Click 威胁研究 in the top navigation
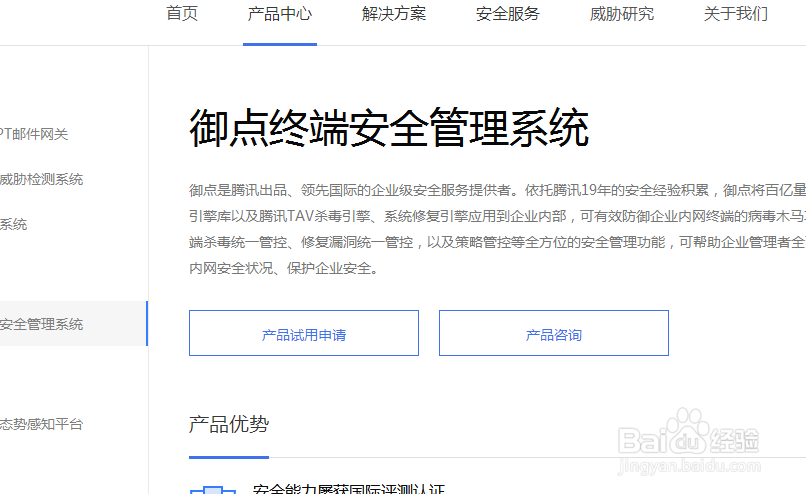 pyautogui.click(x=622, y=14)
